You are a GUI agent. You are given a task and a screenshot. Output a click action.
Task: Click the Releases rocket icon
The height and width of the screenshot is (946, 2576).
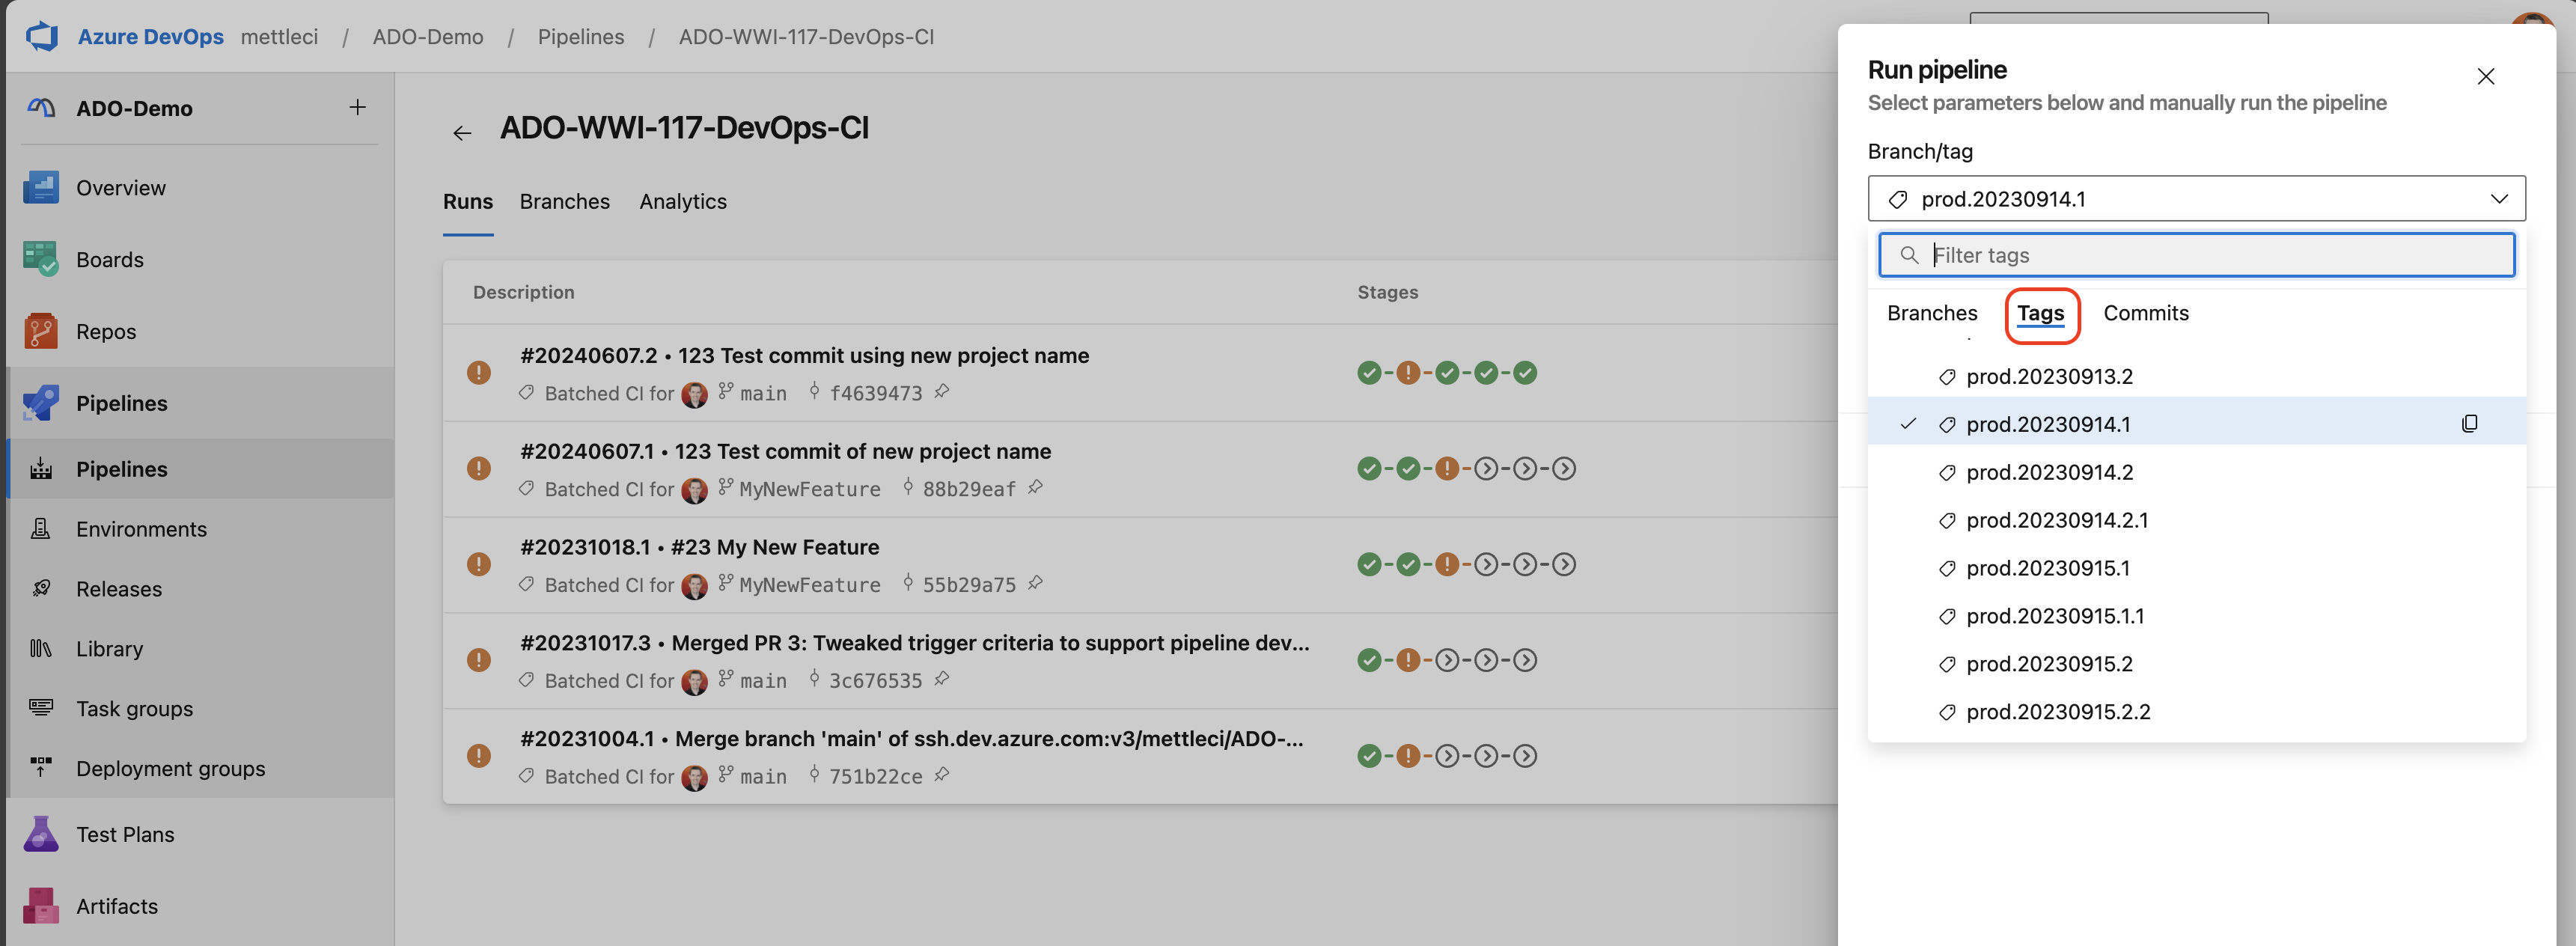(41, 589)
